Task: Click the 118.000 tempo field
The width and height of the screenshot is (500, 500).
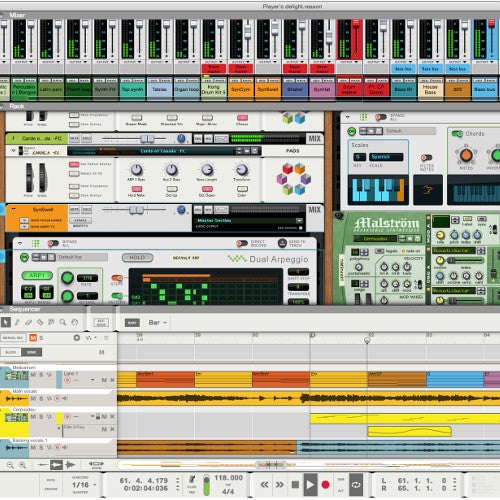Action: coord(228,478)
